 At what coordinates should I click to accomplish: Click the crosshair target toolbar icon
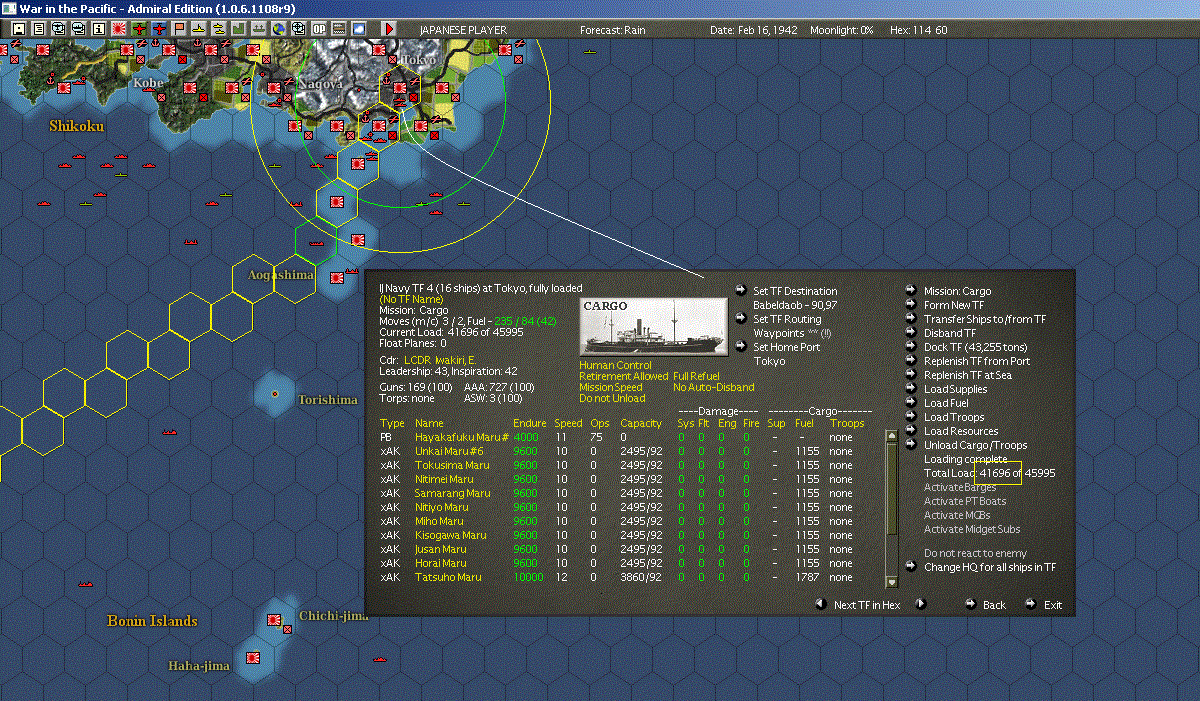point(298,29)
